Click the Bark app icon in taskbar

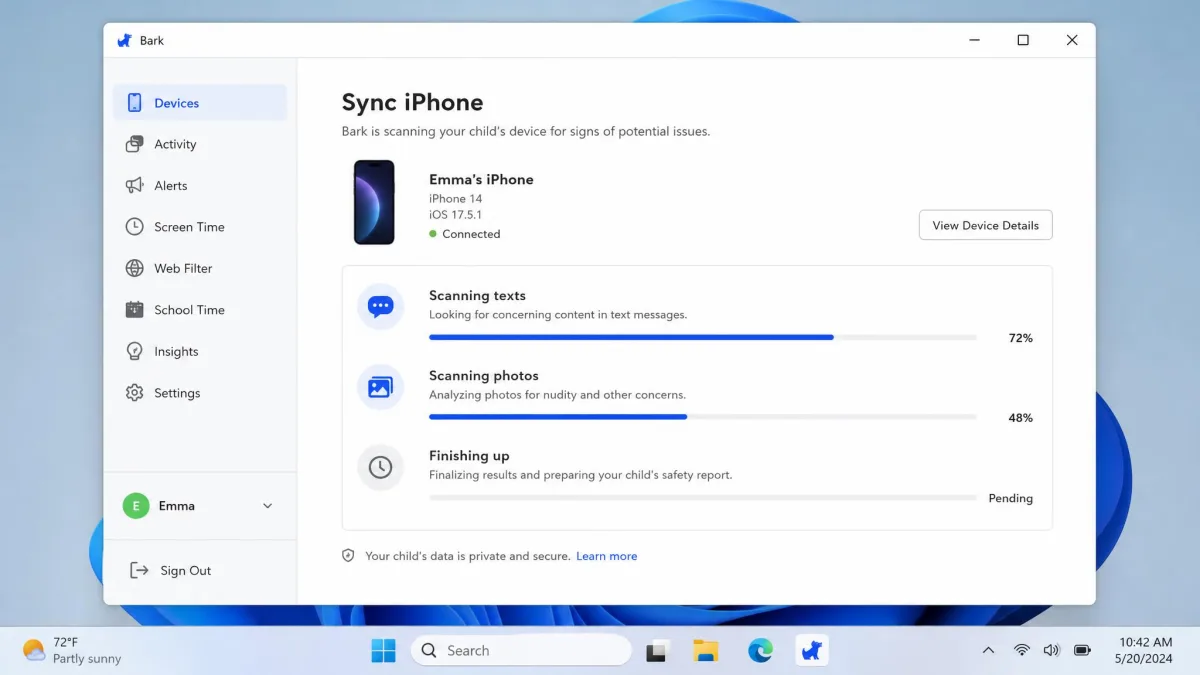tap(812, 651)
